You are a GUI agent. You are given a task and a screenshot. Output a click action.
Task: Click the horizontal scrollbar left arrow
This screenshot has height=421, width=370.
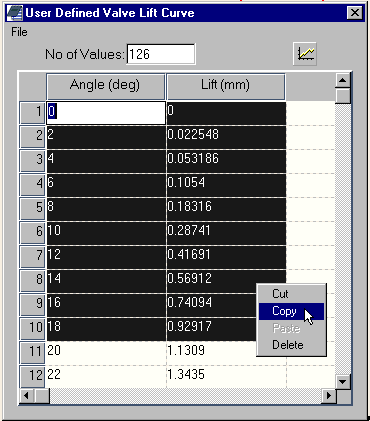pos(27,396)
